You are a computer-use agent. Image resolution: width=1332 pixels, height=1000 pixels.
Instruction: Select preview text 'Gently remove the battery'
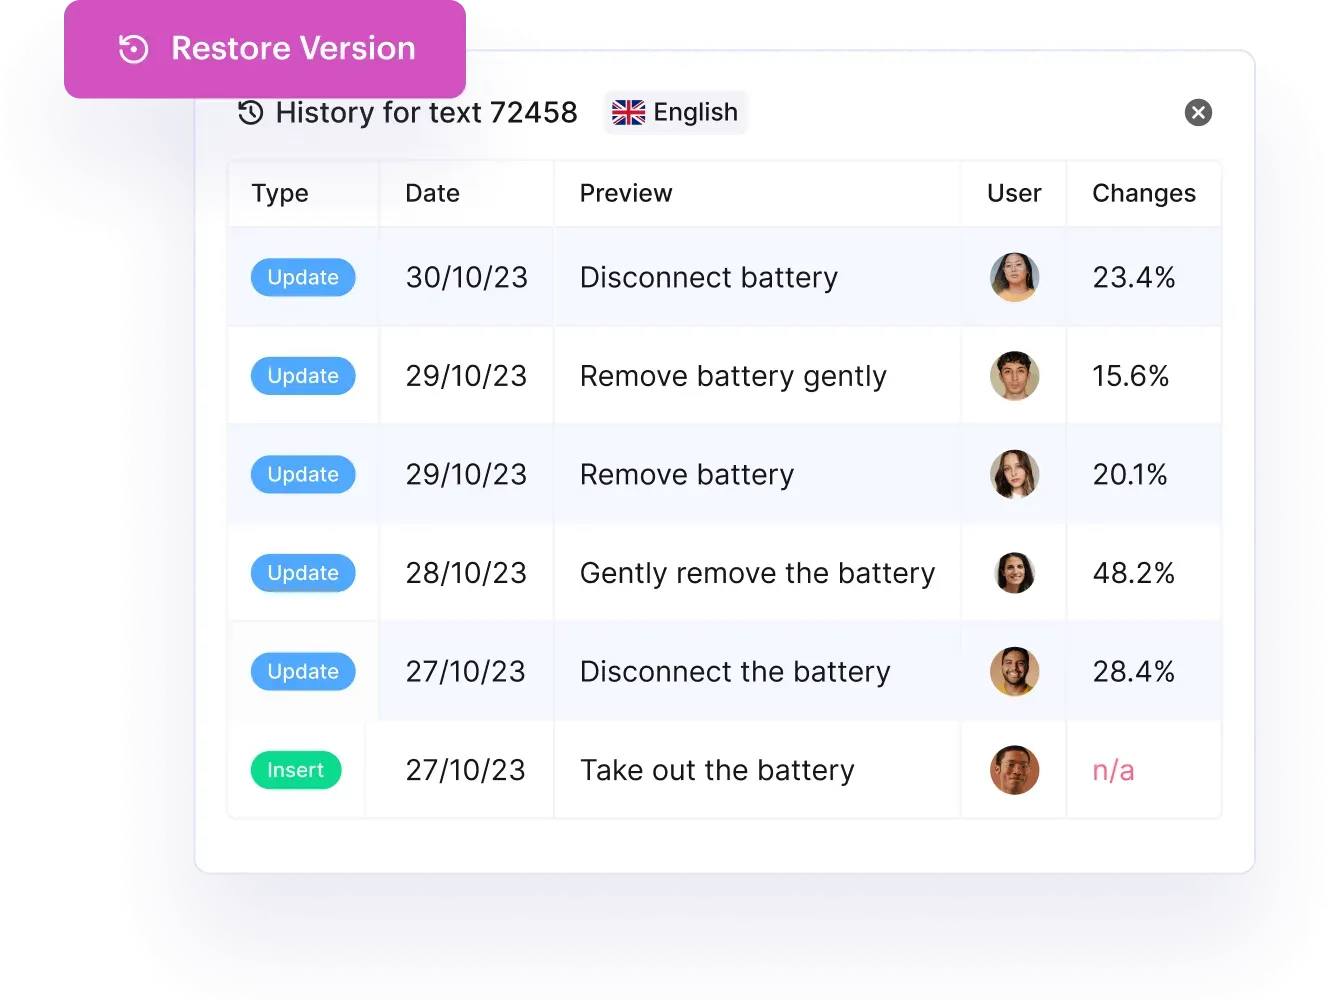[x=757, y=573]
